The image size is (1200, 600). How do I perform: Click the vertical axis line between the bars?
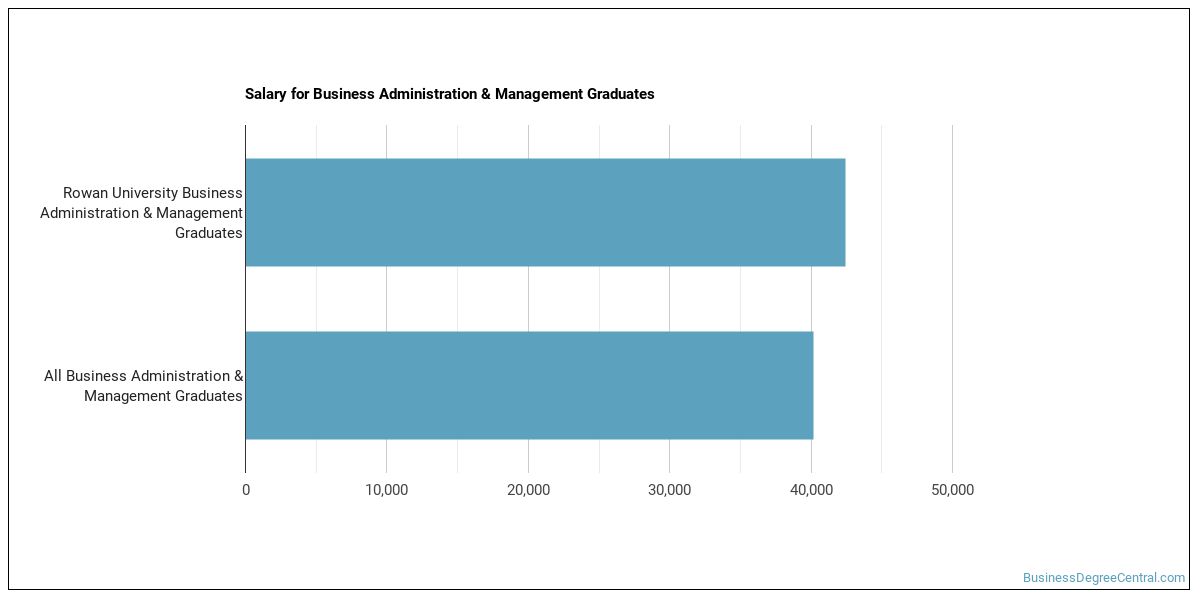[x=245, y=298]
